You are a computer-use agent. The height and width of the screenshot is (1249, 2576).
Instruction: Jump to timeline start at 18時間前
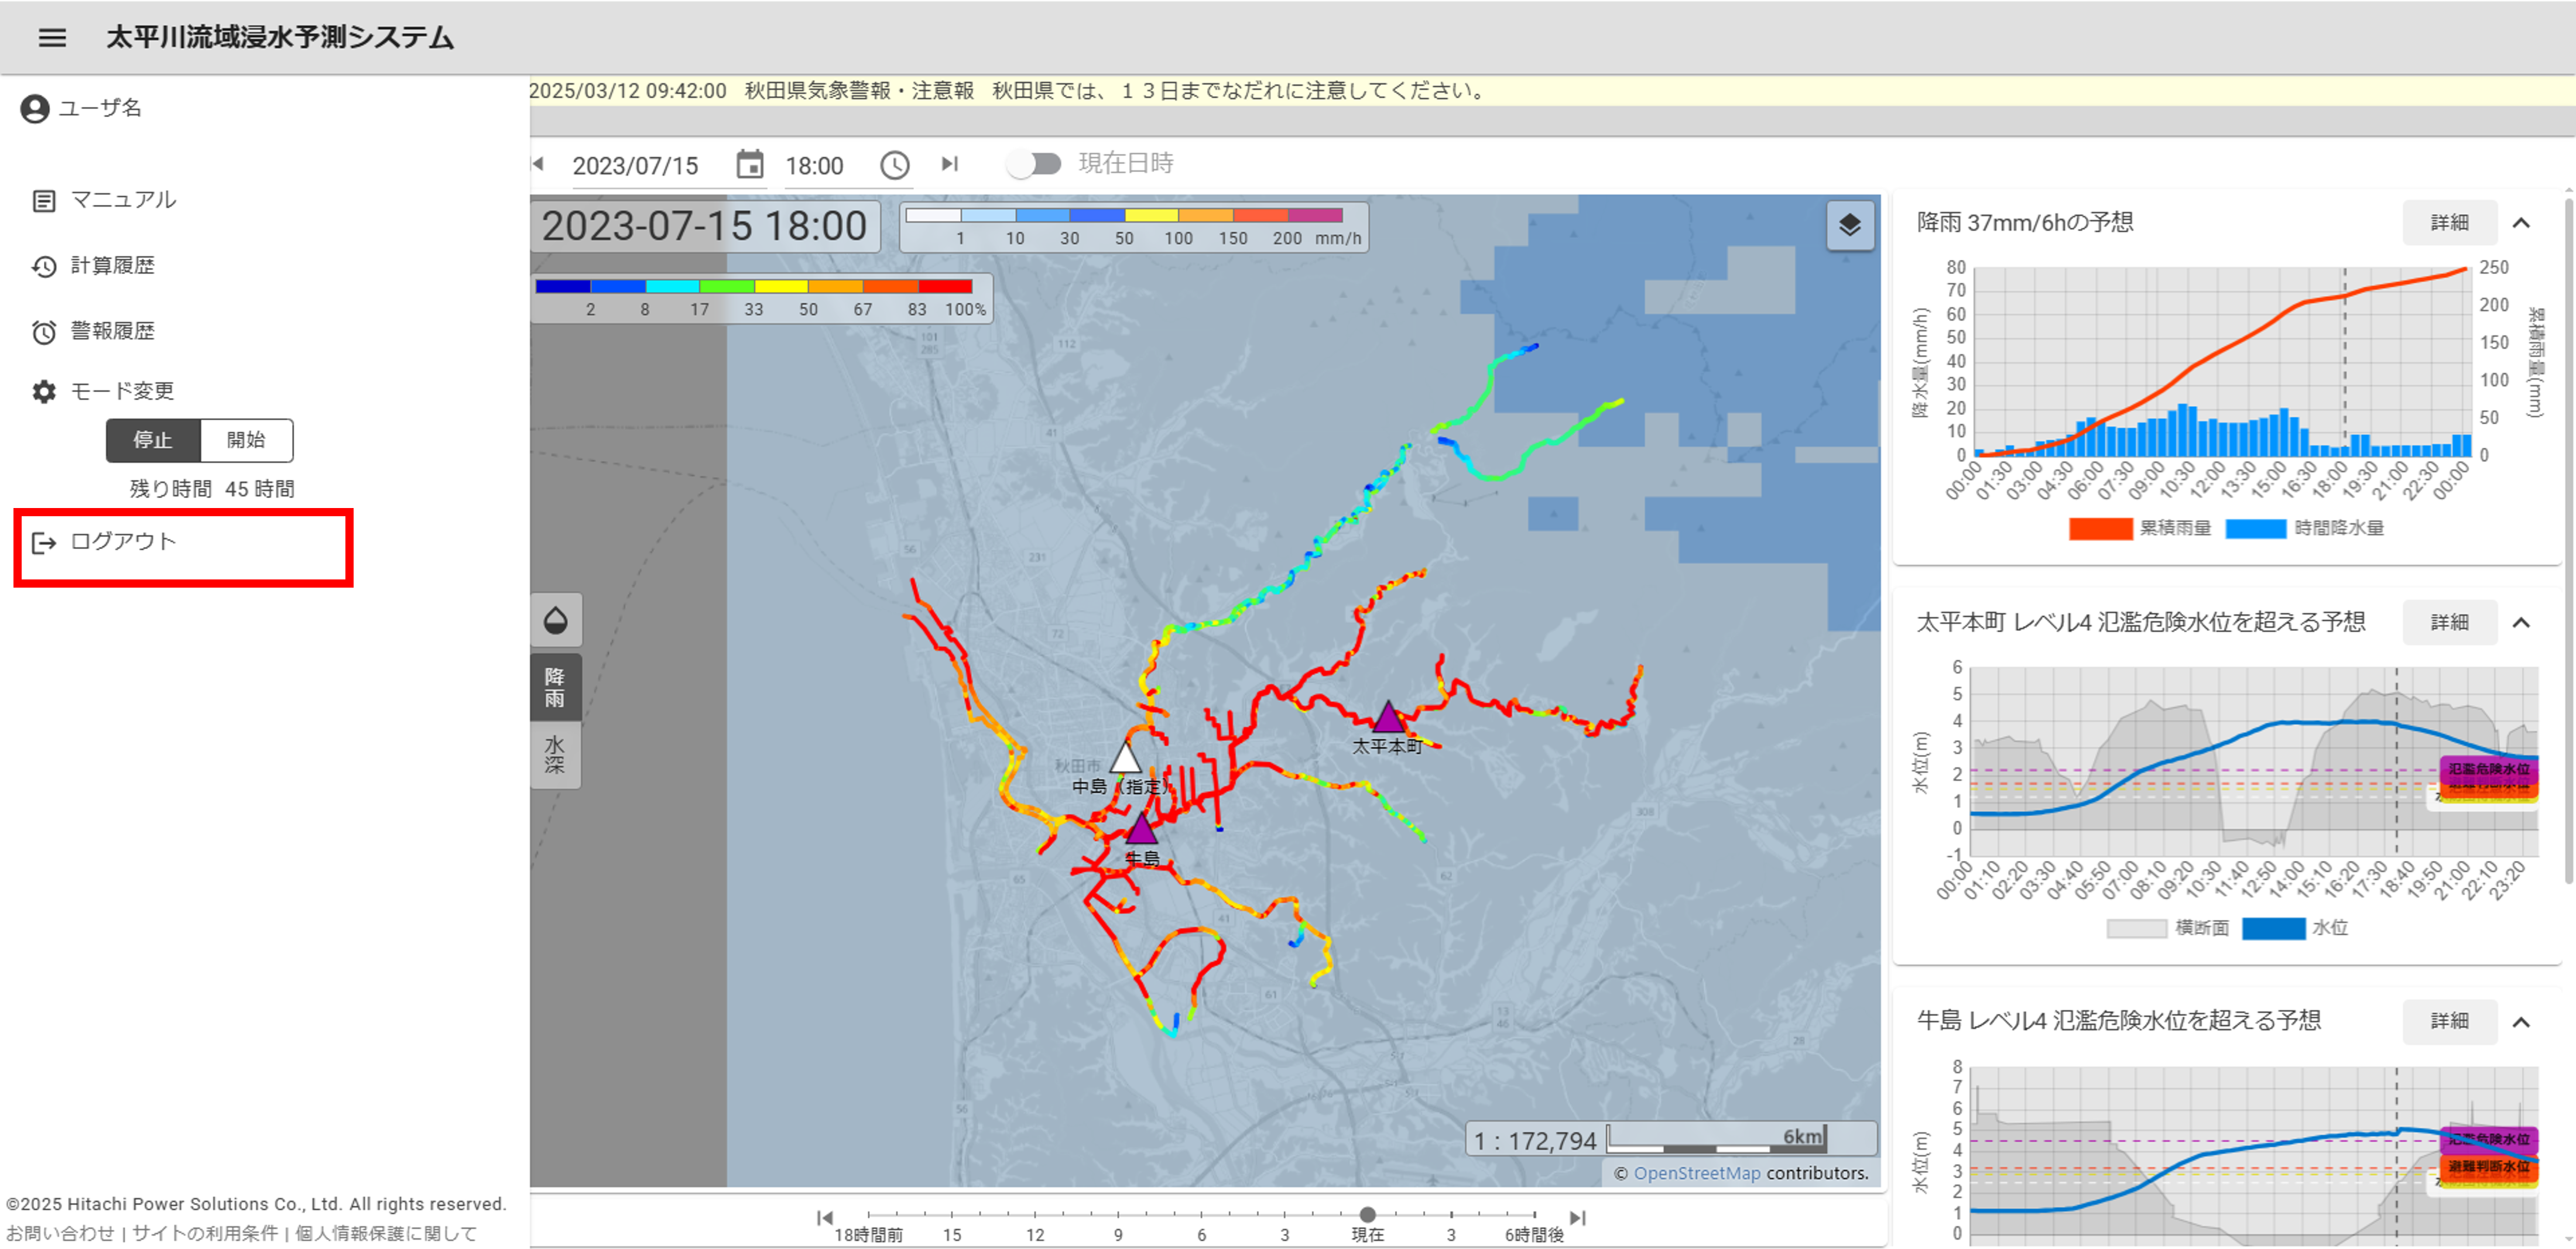pyautogui.click(x=825, y=1217)
